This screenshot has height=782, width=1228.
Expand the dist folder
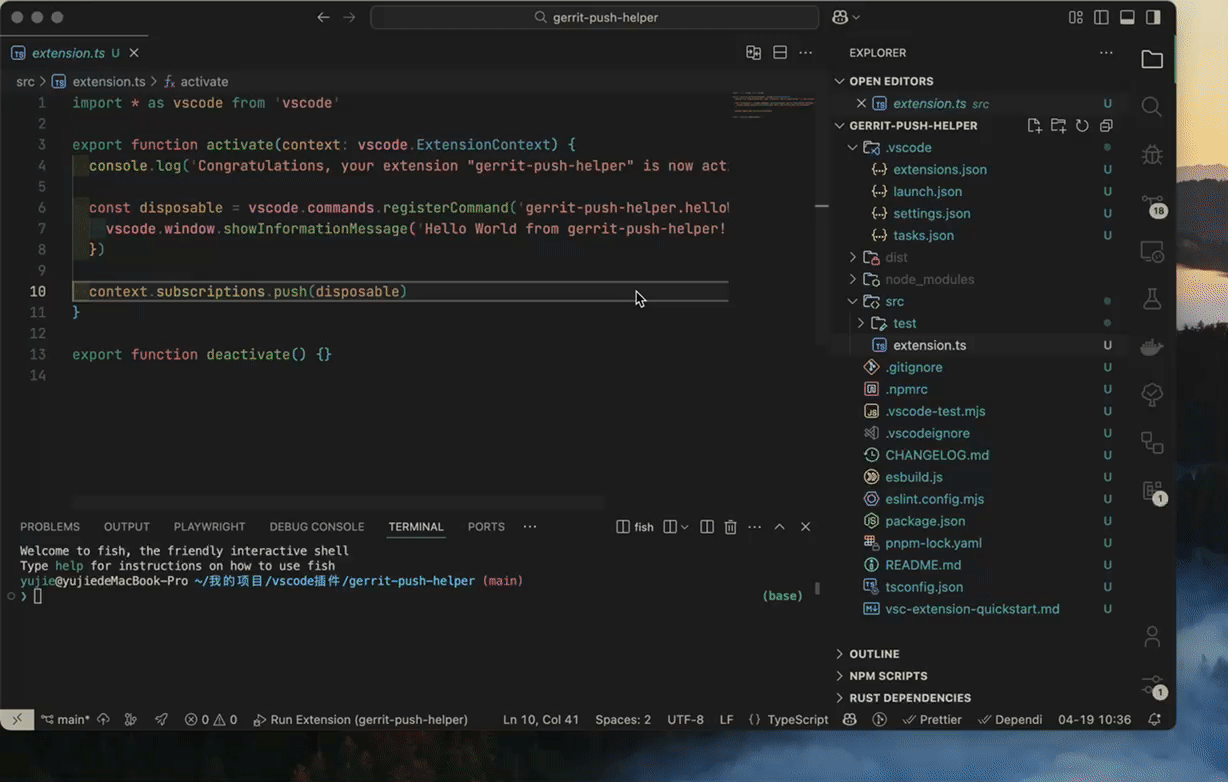pyautogui.click(x=852, y=258)
